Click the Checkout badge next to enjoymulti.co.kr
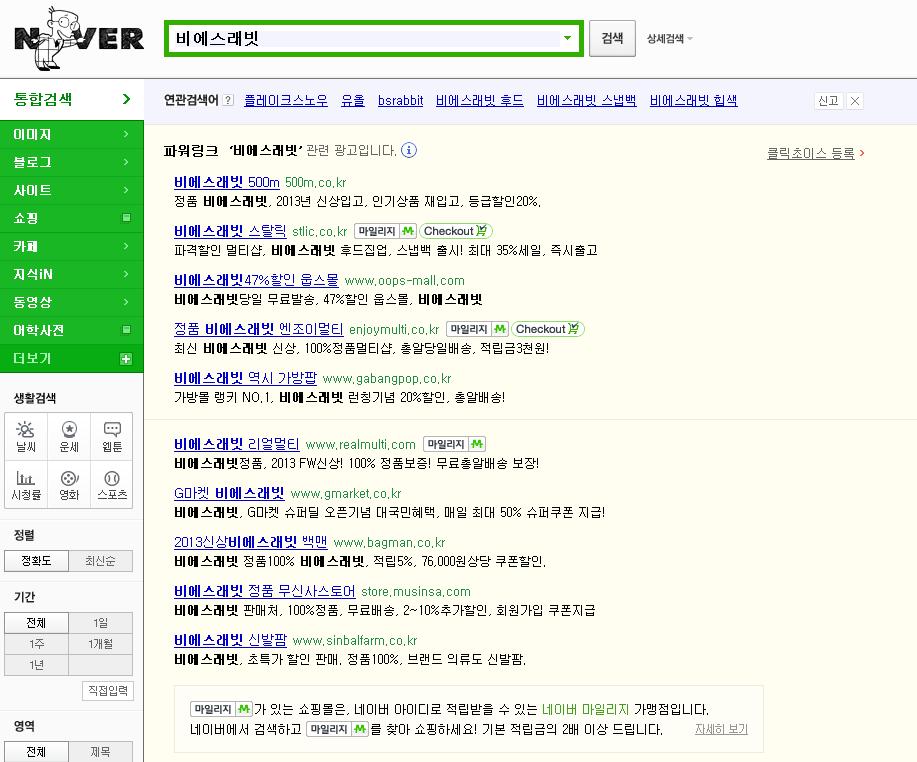The width and height of the screenshot is (917, 762). [547, 329]
